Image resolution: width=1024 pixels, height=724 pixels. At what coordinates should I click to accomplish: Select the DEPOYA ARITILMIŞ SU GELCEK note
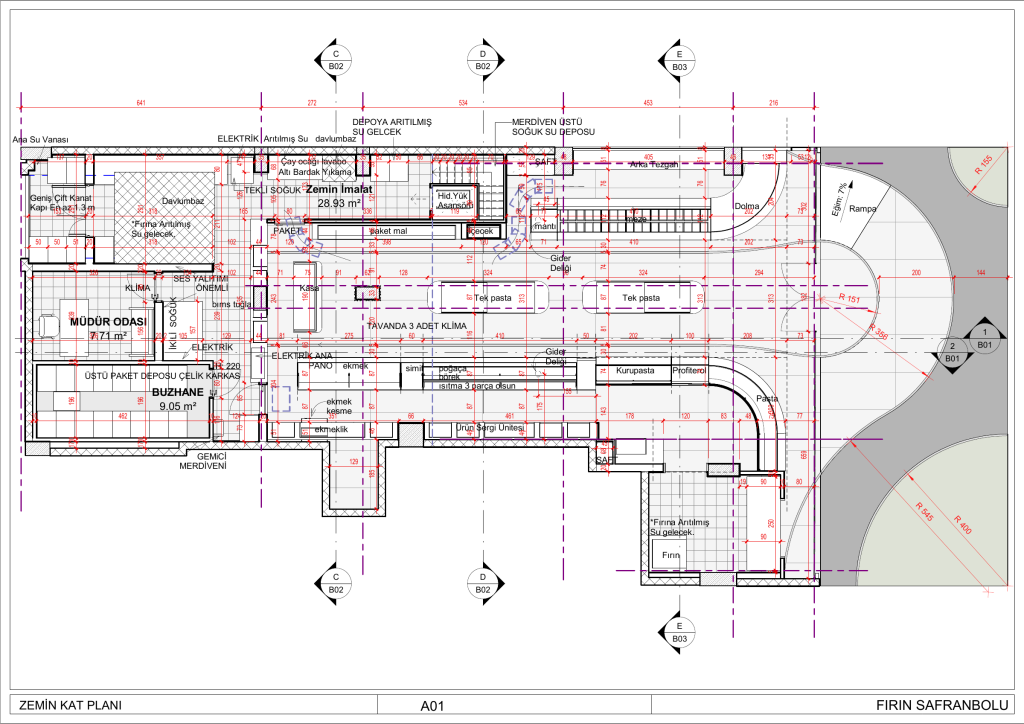point(392,127)
